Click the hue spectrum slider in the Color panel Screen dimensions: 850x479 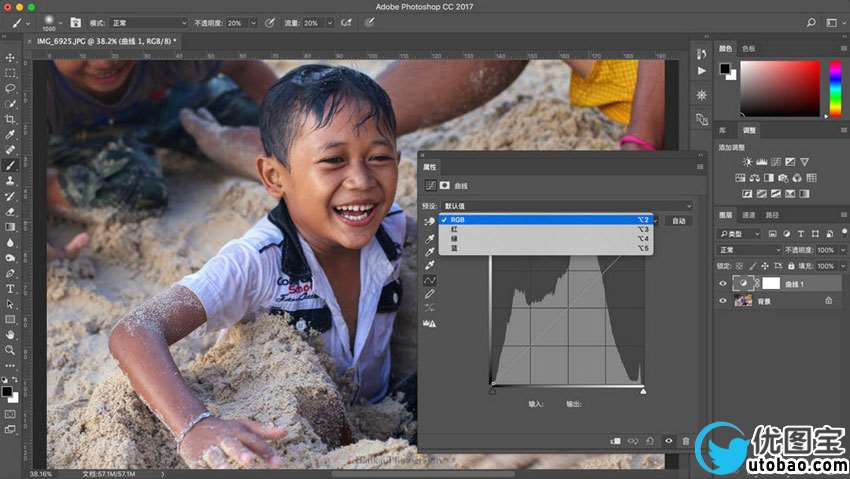tap(835, 88)
